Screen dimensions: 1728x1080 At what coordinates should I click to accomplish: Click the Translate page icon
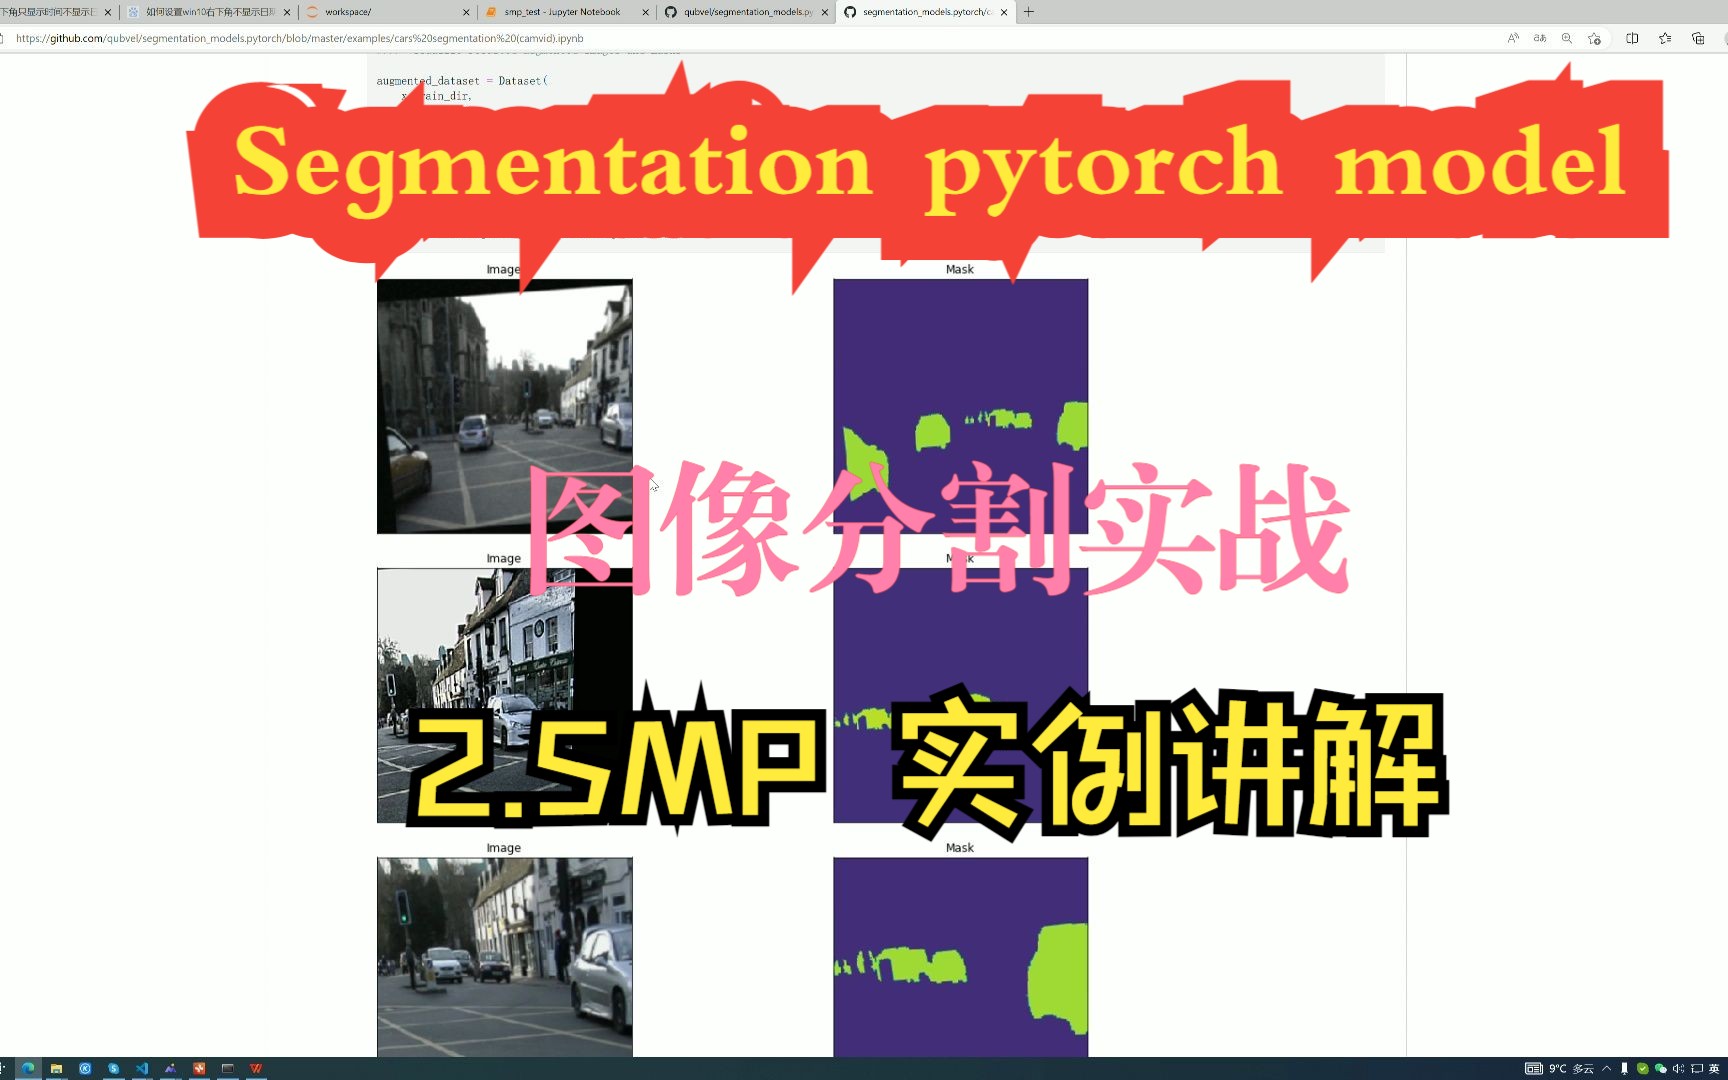1540,38
